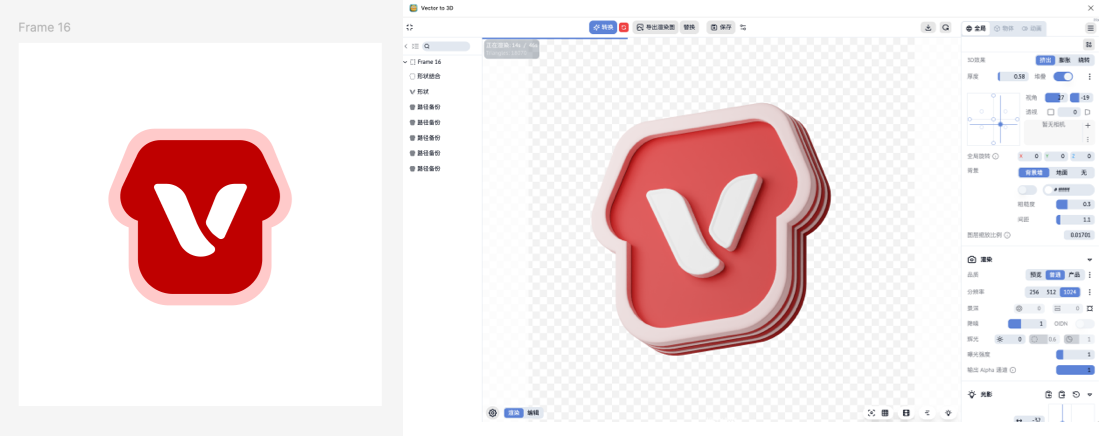1099x436 pixels.
Task: Open the gear settings at viewport bottom left
Action: click(493, 413)
